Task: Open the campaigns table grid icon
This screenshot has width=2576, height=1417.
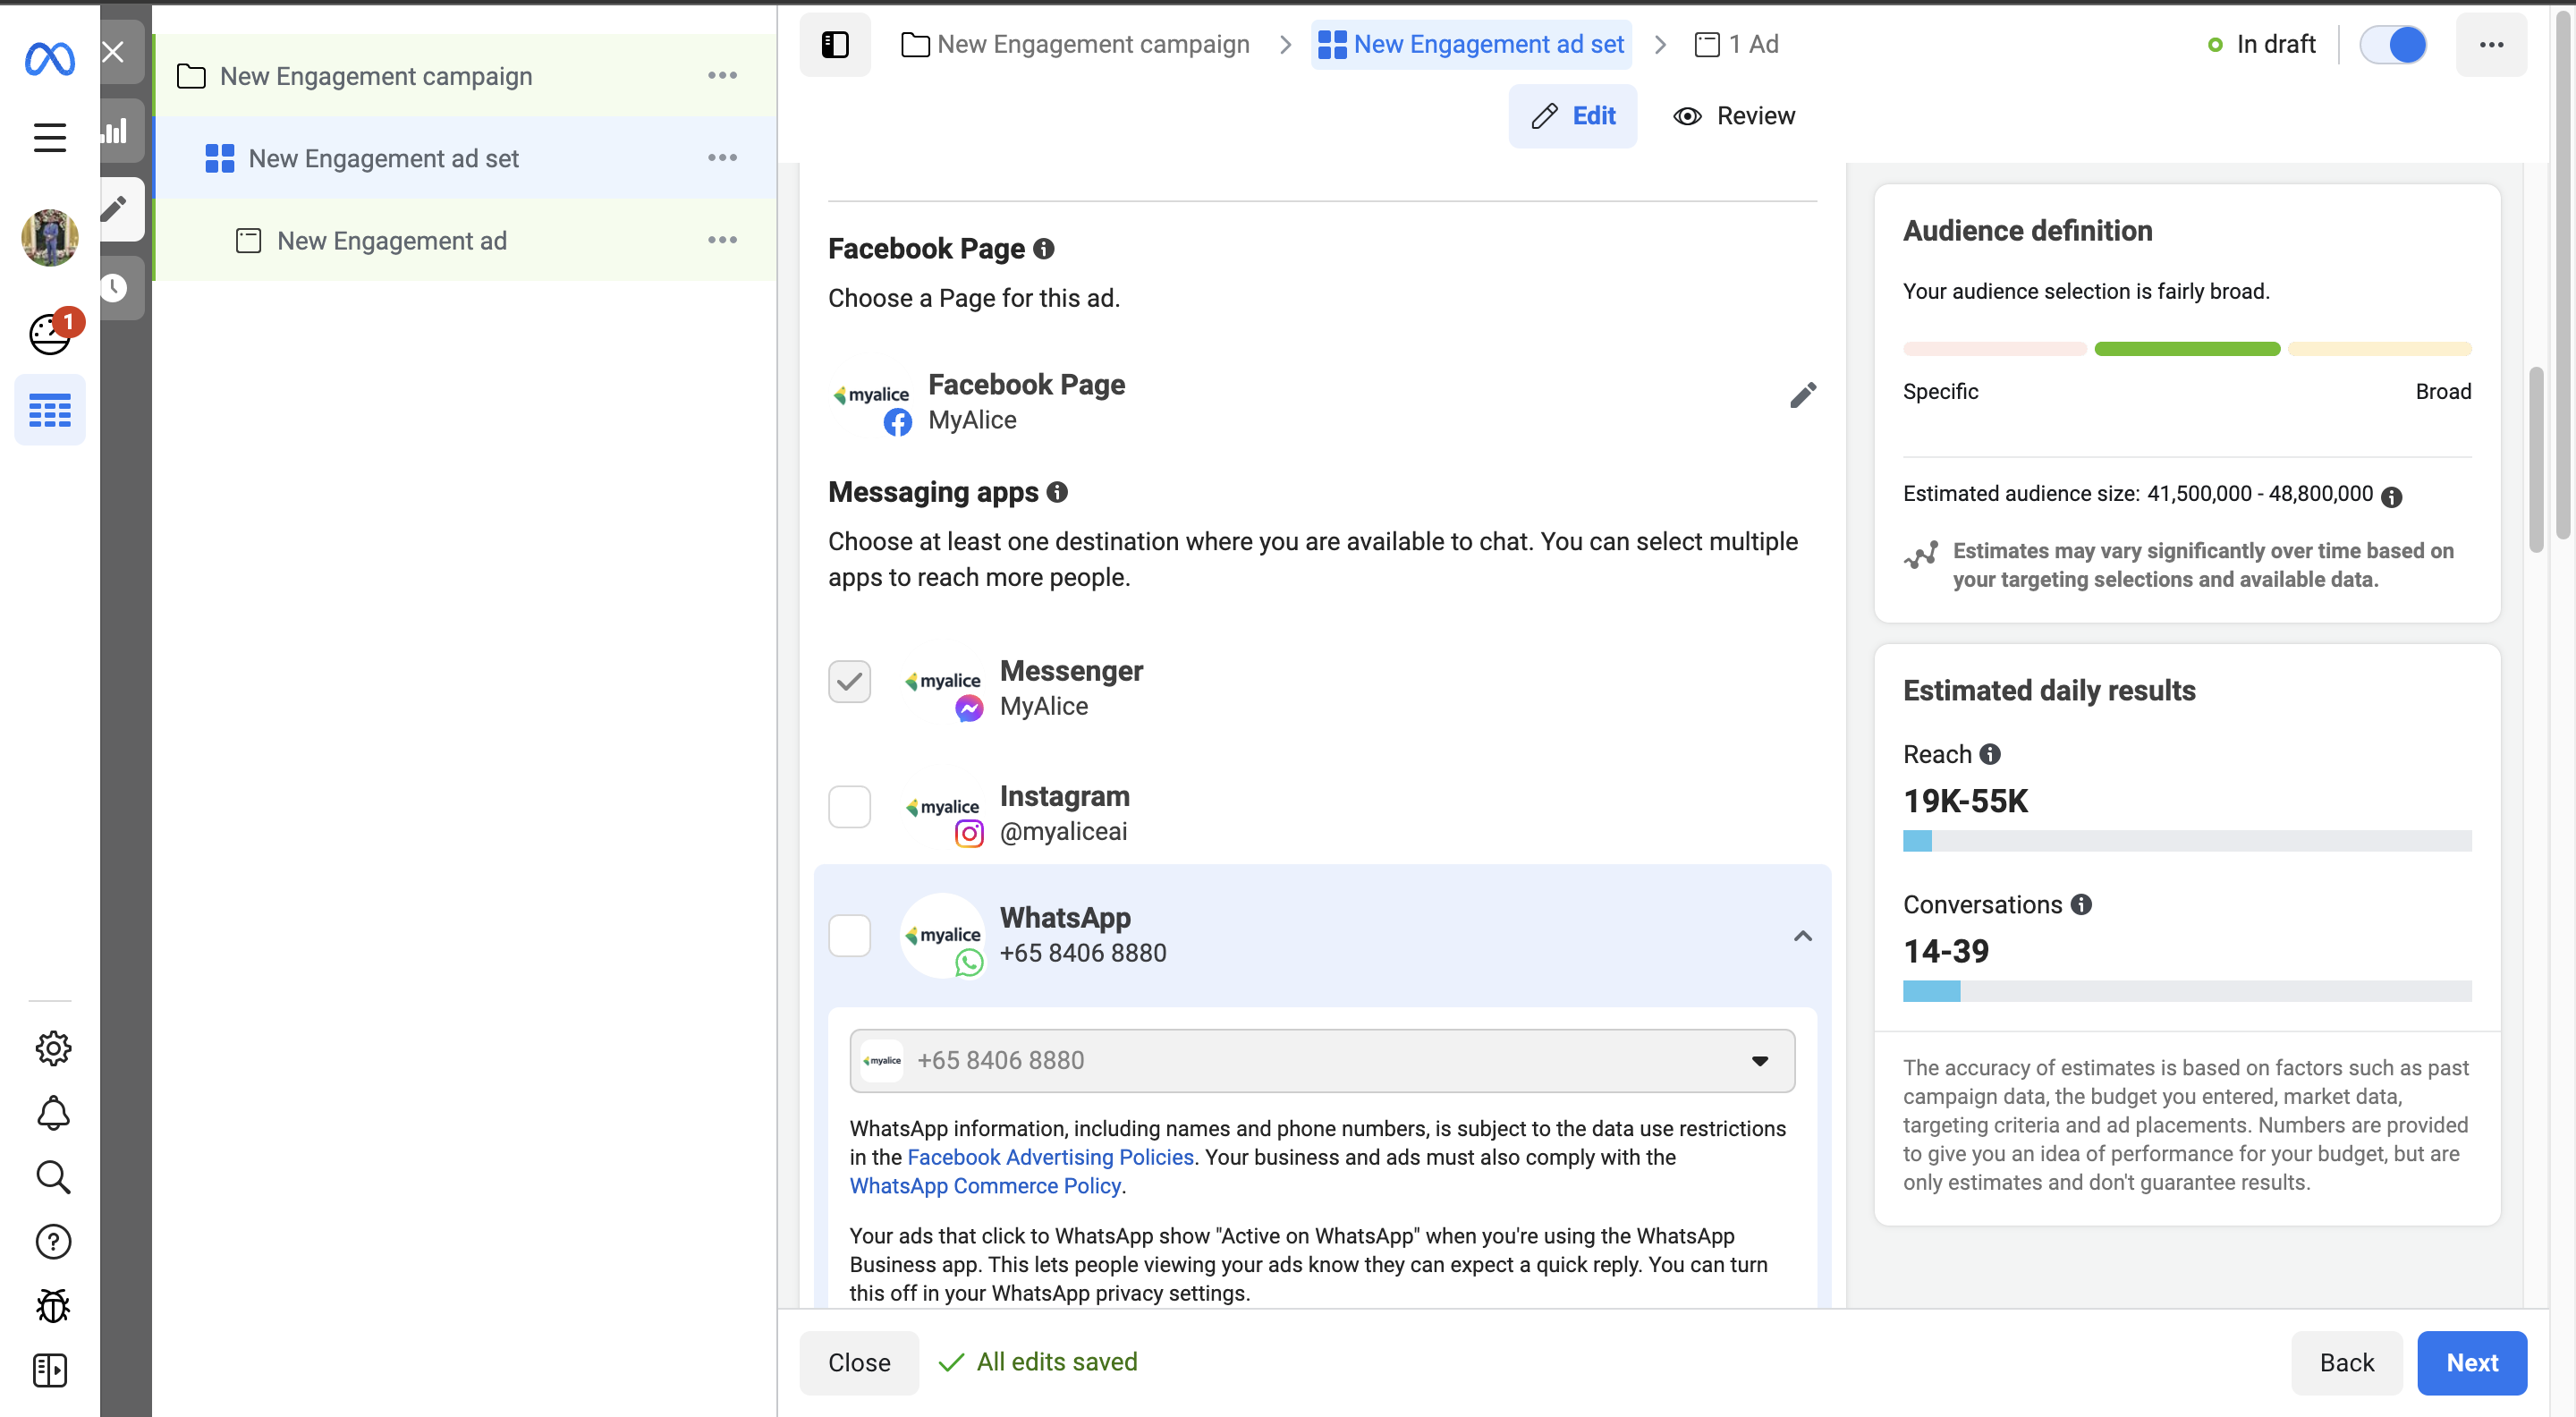Action: point(49,410)
